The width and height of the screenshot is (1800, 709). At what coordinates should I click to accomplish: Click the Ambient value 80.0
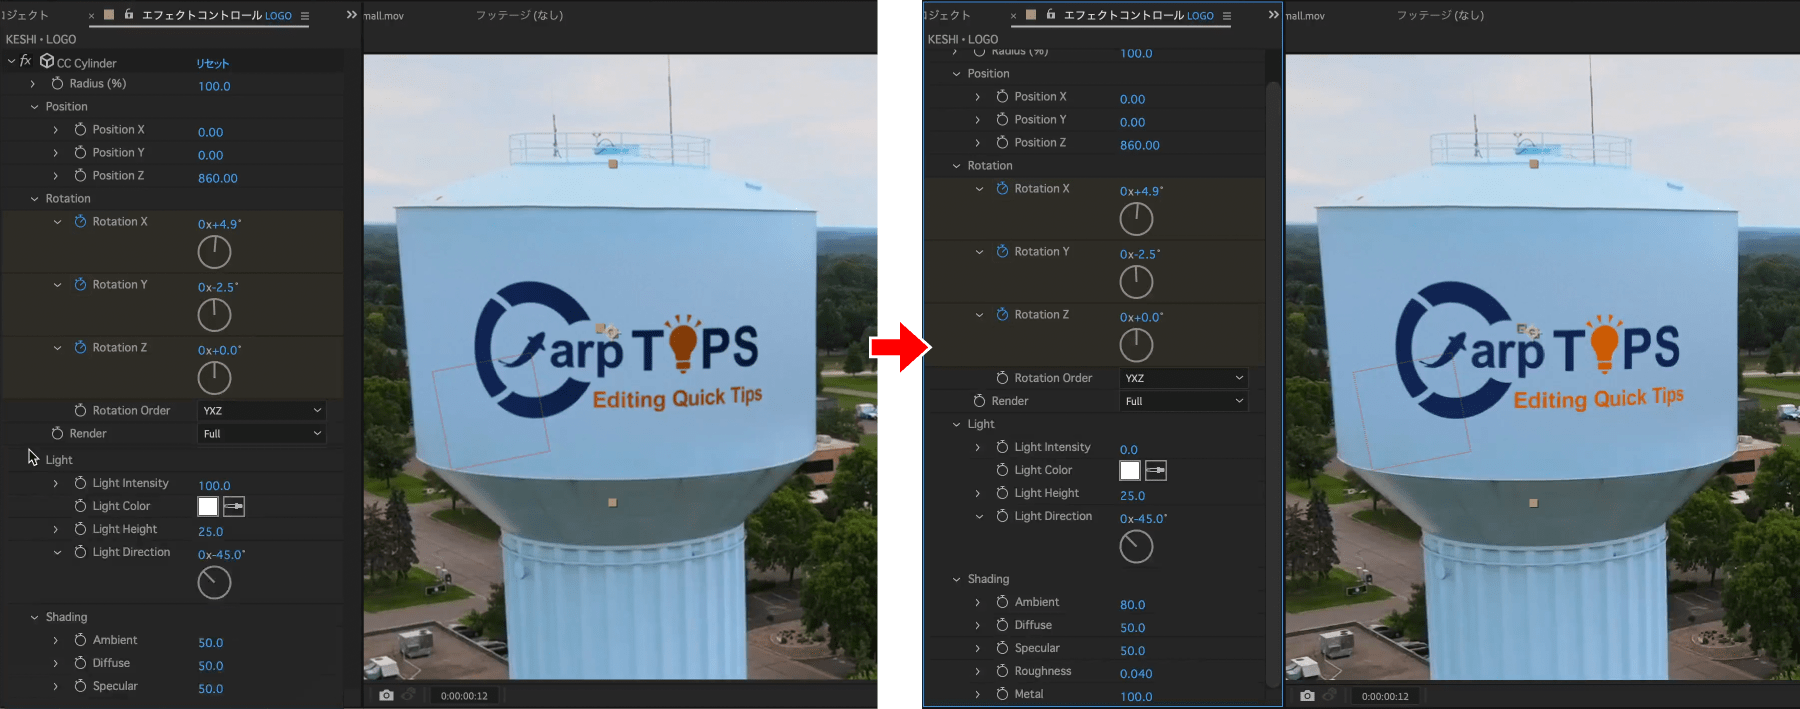click(x=1133, y=605)
